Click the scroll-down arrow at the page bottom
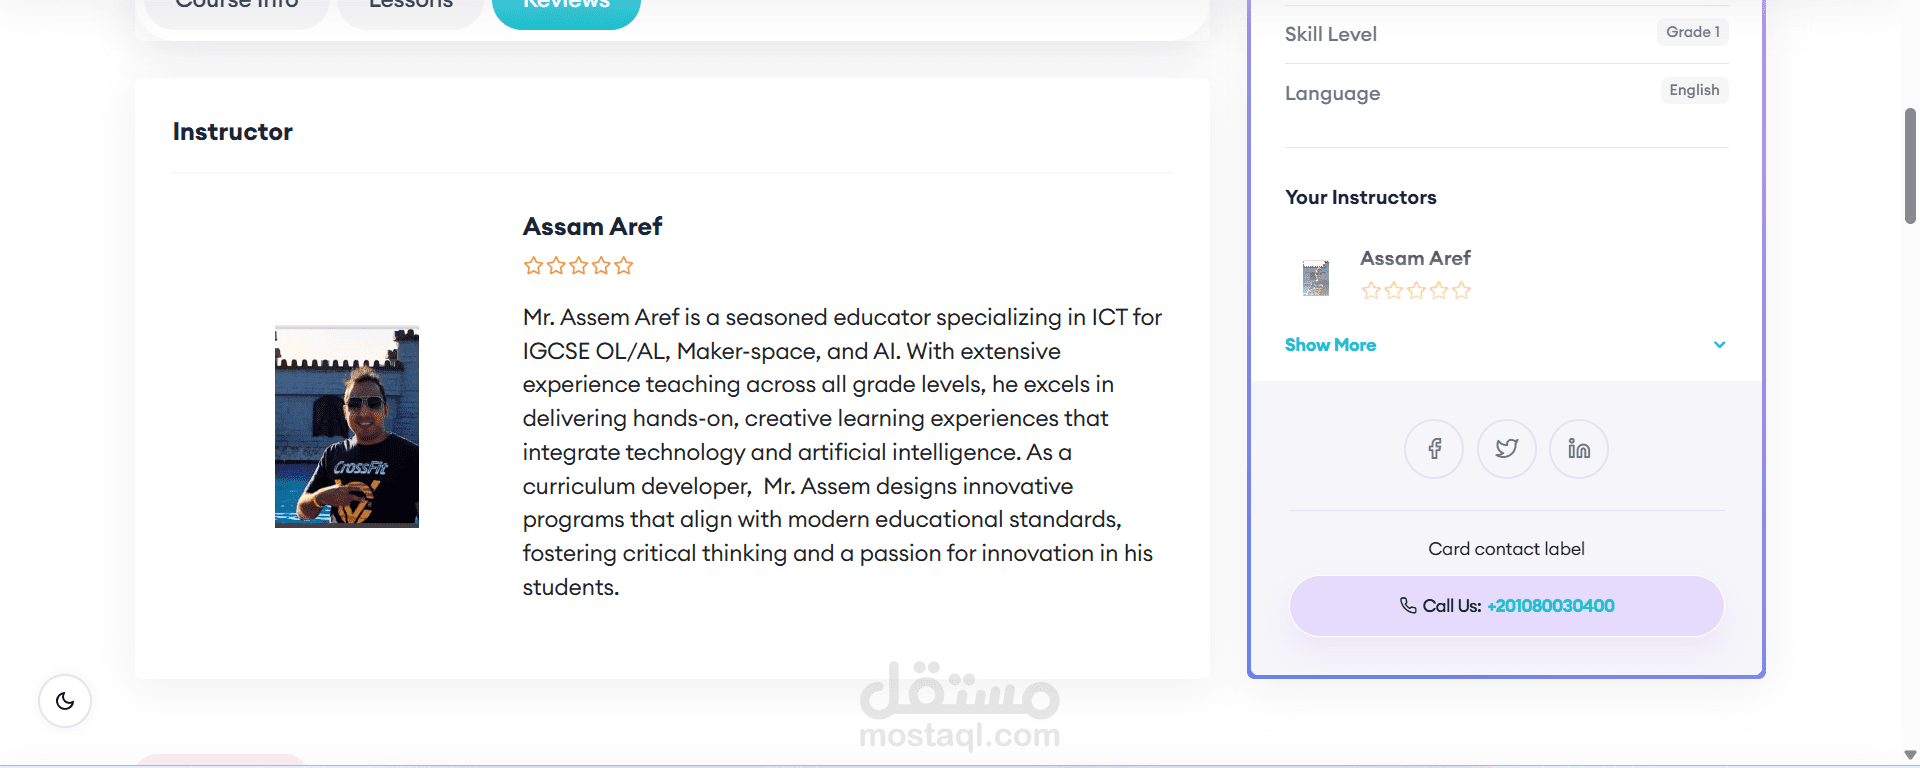This screenshot has width=1920, height=768. (1910, 755)
